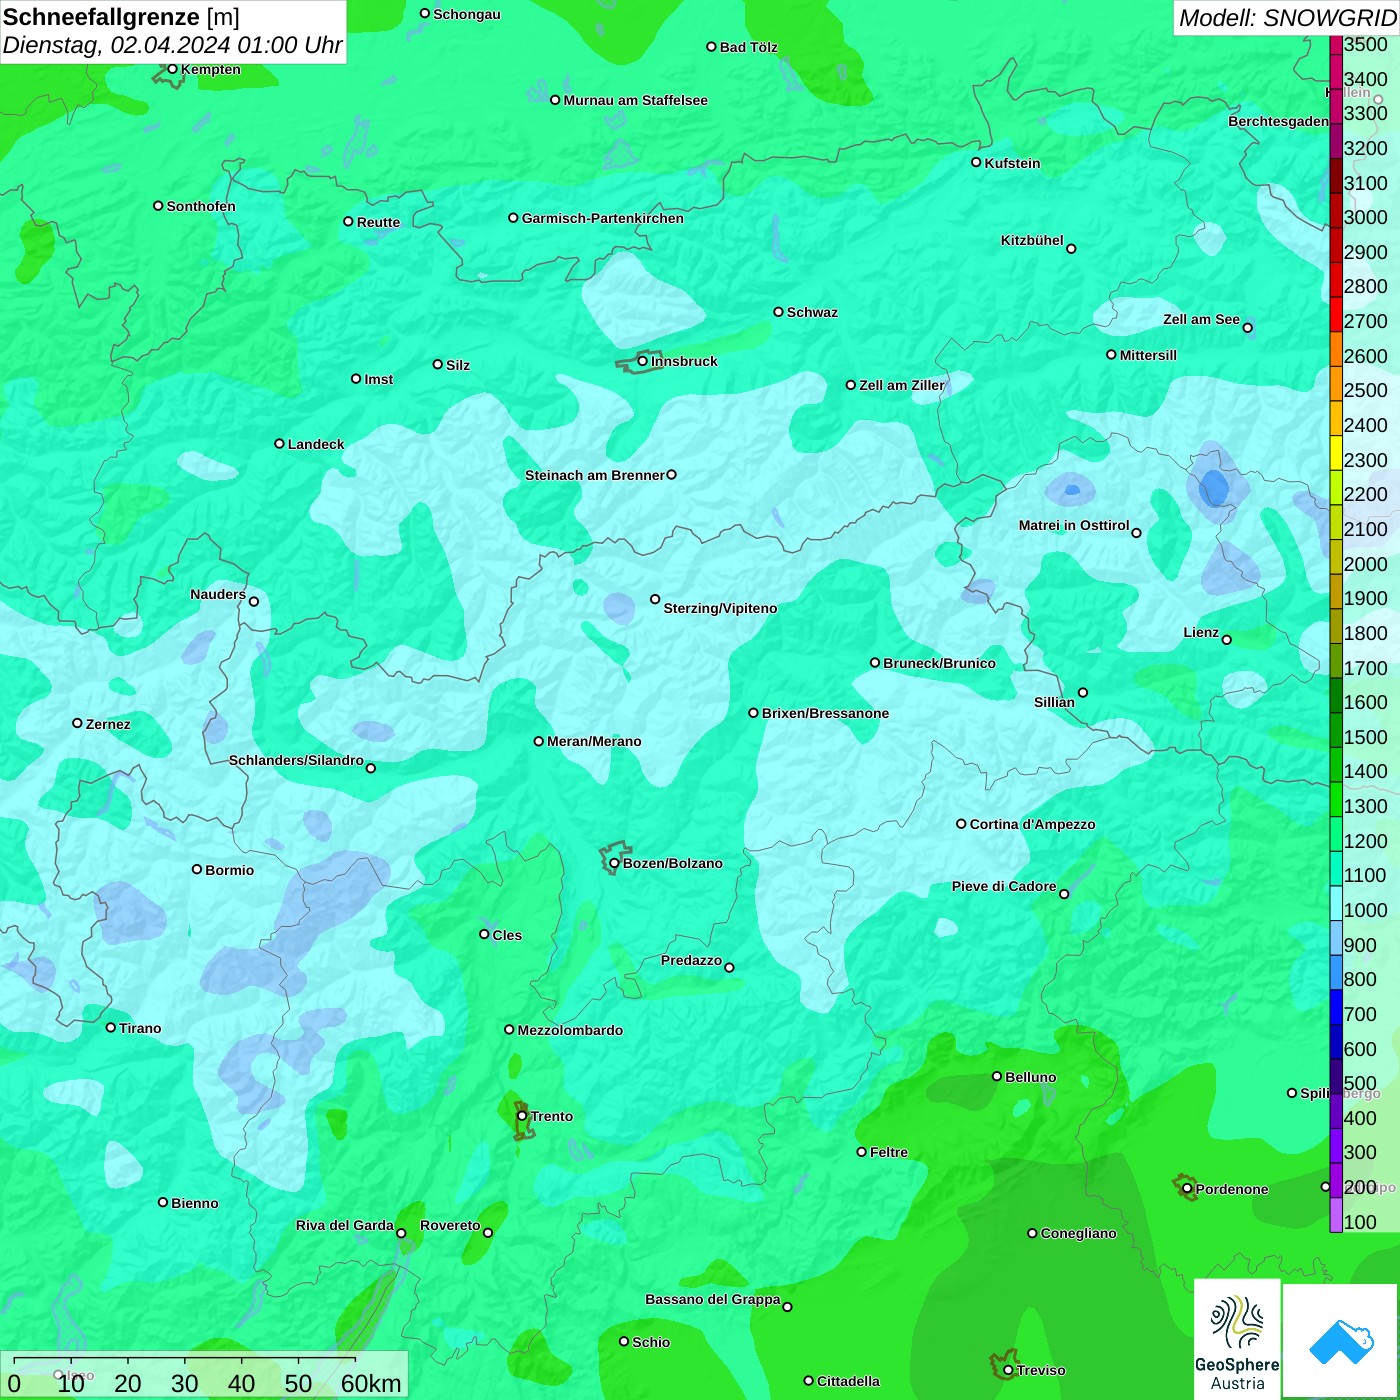This screenshot has width=1400, height=1400.
Task: Click the Garmisch-Partenkirchen marker
Action: click(513, 217)
